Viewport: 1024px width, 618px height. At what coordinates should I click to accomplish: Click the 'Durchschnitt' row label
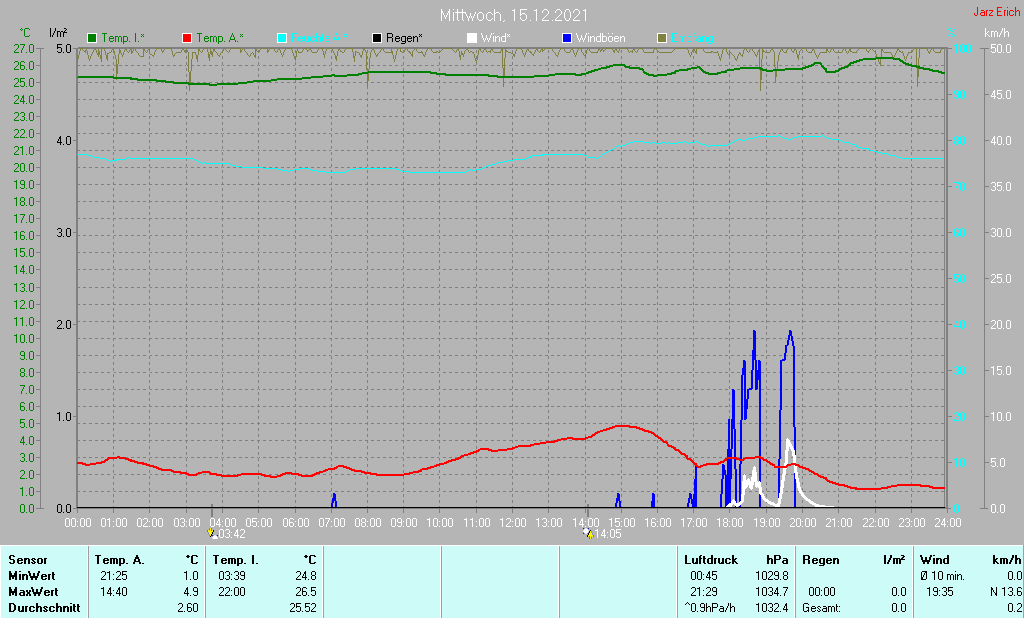pyautogui.click(x=44, y=607)
